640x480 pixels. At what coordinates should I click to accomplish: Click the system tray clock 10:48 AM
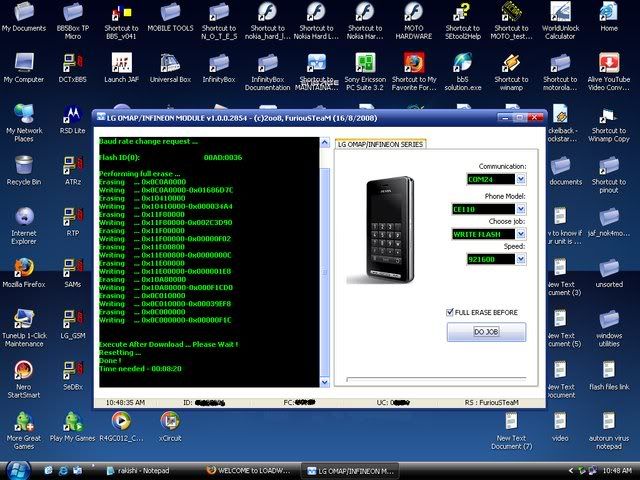617,471
